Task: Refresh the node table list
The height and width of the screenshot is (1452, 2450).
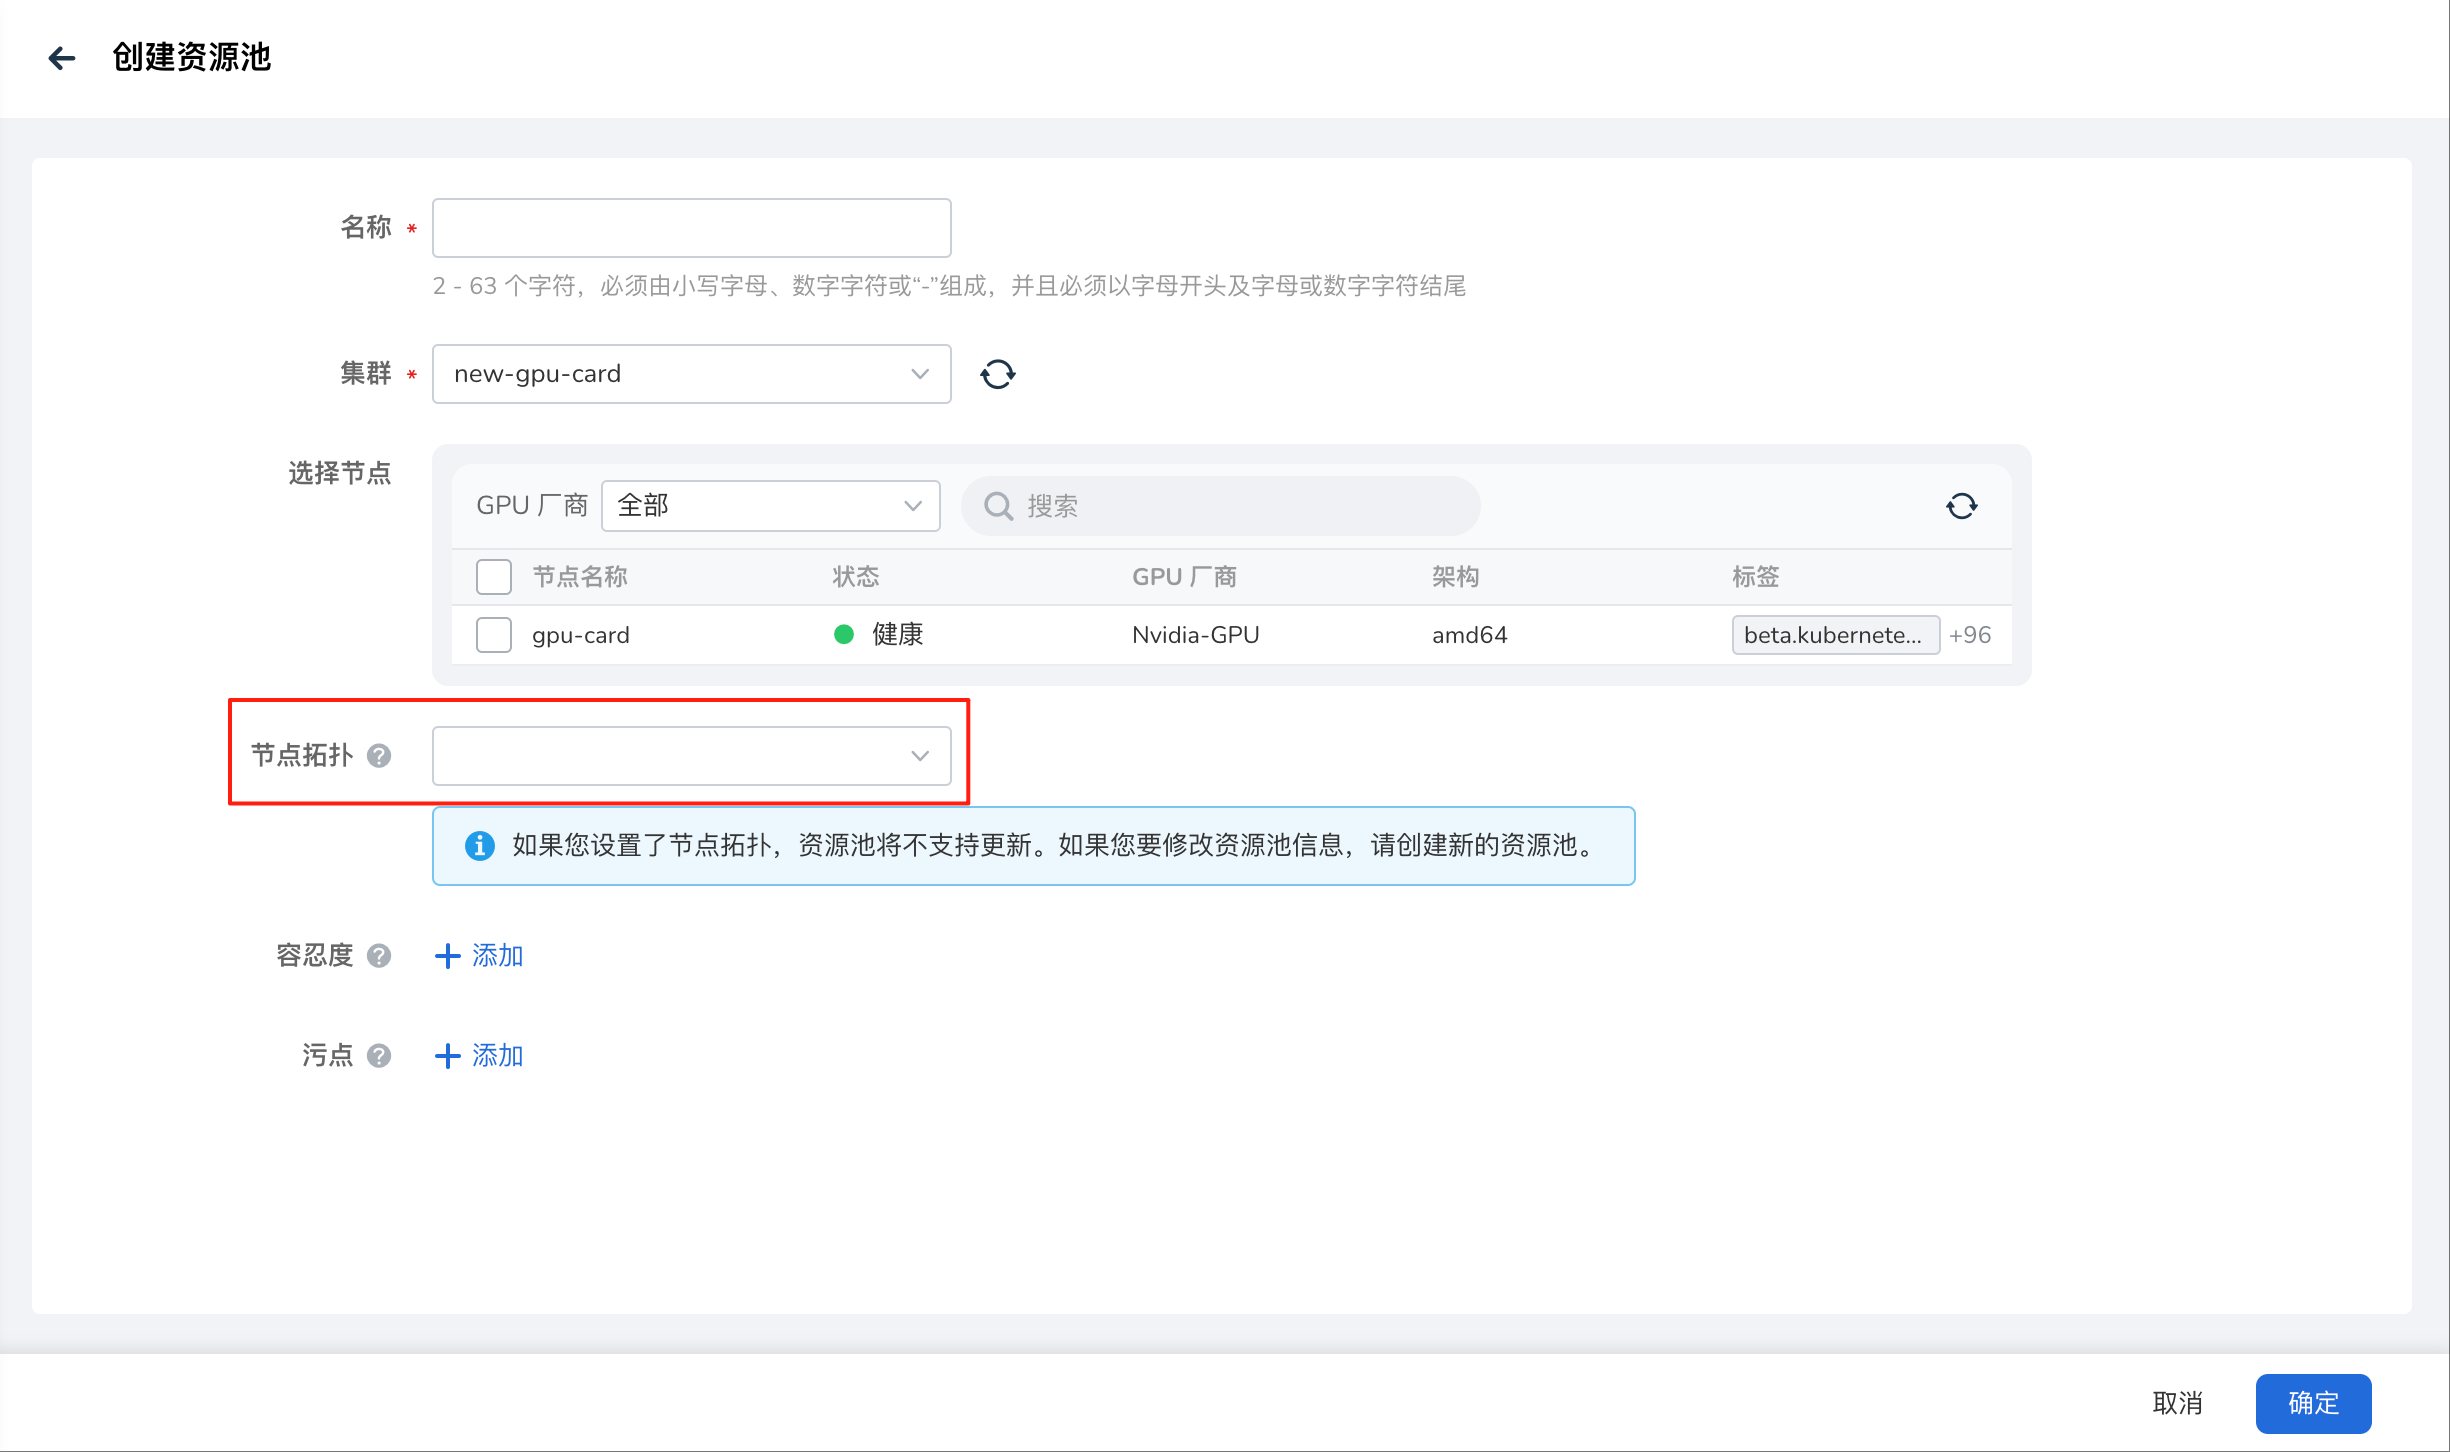Action: [x=1961, y=506]
